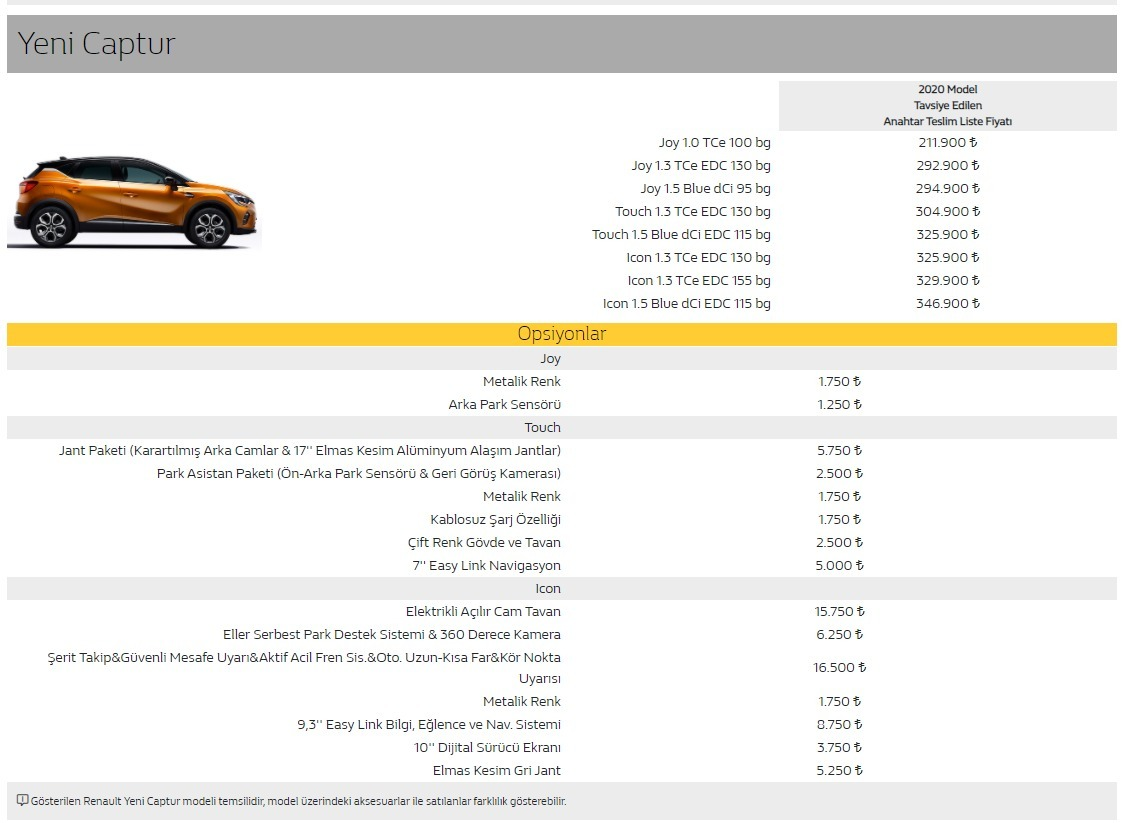Image resolution: width=1128 pixels, height=823 pixels.
Task: Click the Gösterilen Renault Yeni Captur disclaimer text
Action: [298, 801]
